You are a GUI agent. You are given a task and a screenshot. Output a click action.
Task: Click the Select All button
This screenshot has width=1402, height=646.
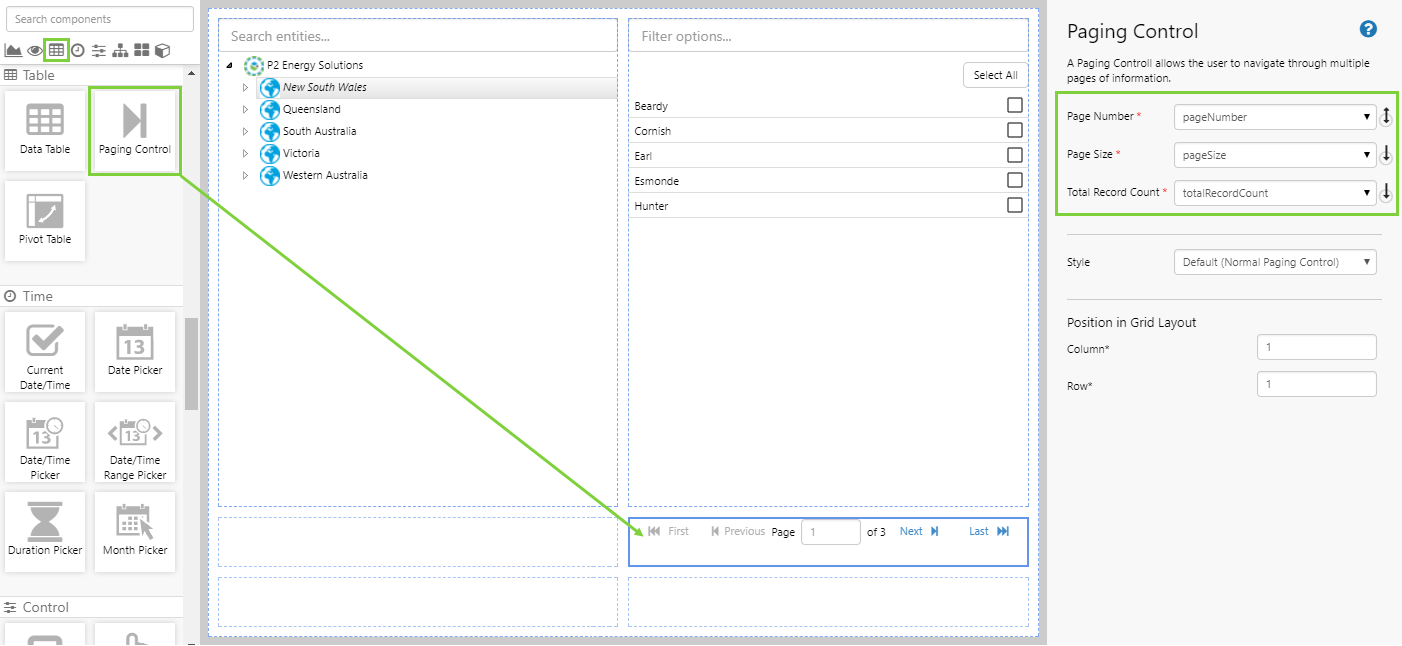(995, 75)
